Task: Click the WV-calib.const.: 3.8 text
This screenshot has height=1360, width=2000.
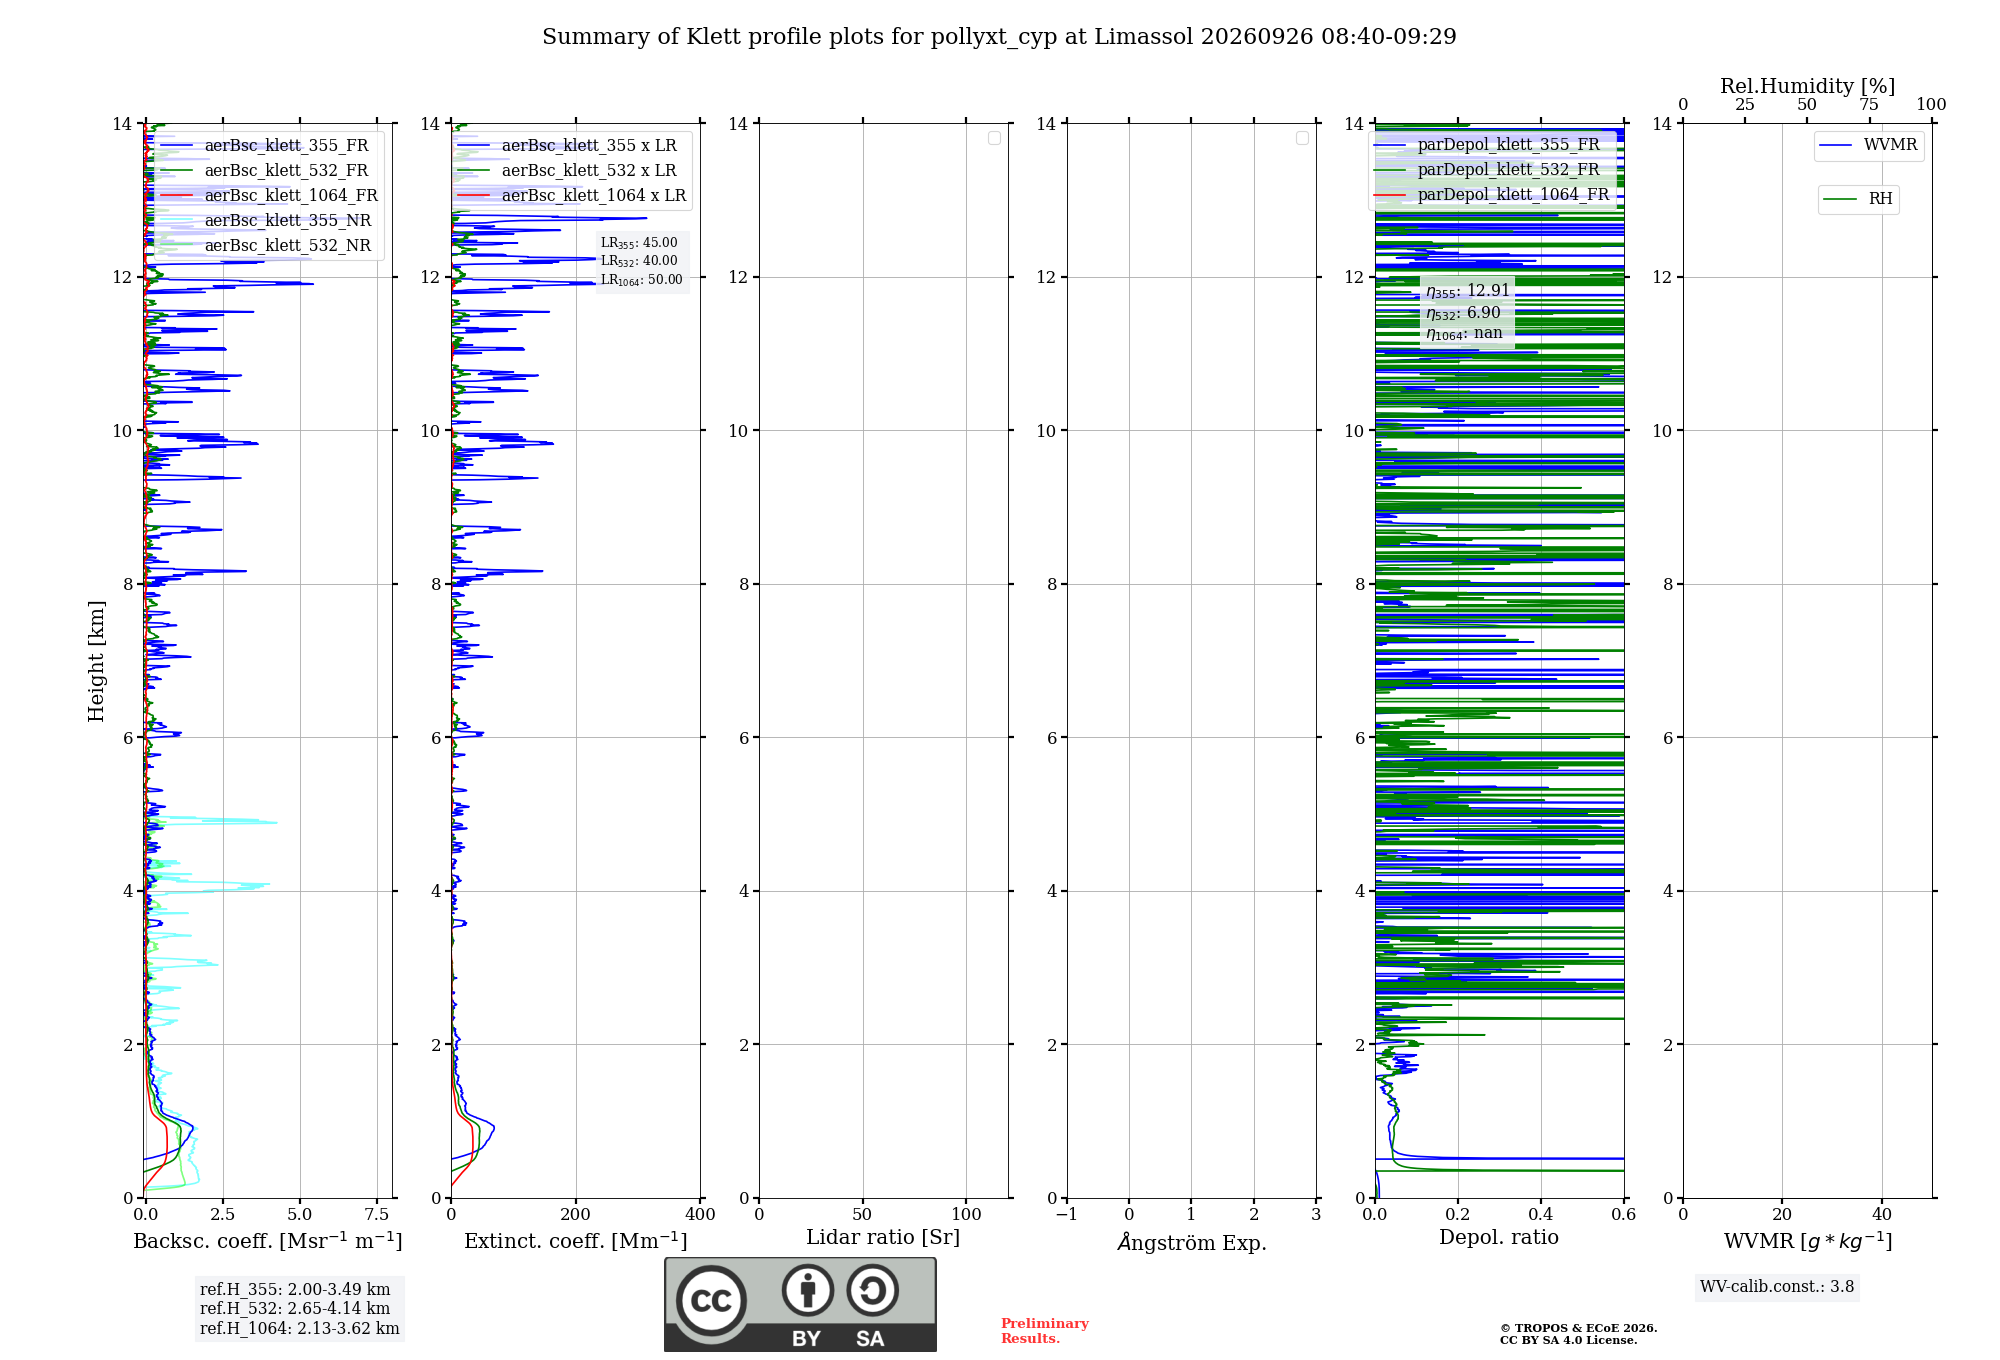Action: pyautogui.click(x=1777, y=1287)
